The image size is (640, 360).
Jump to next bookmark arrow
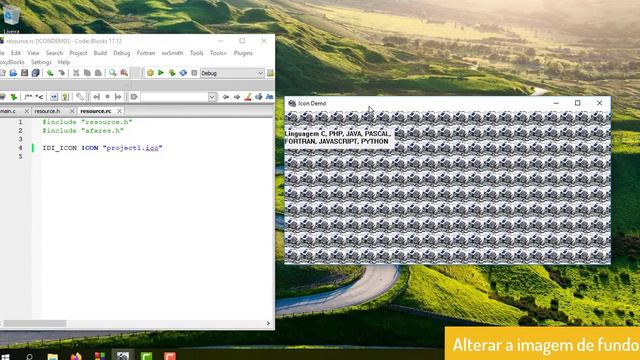click(118, 97)
